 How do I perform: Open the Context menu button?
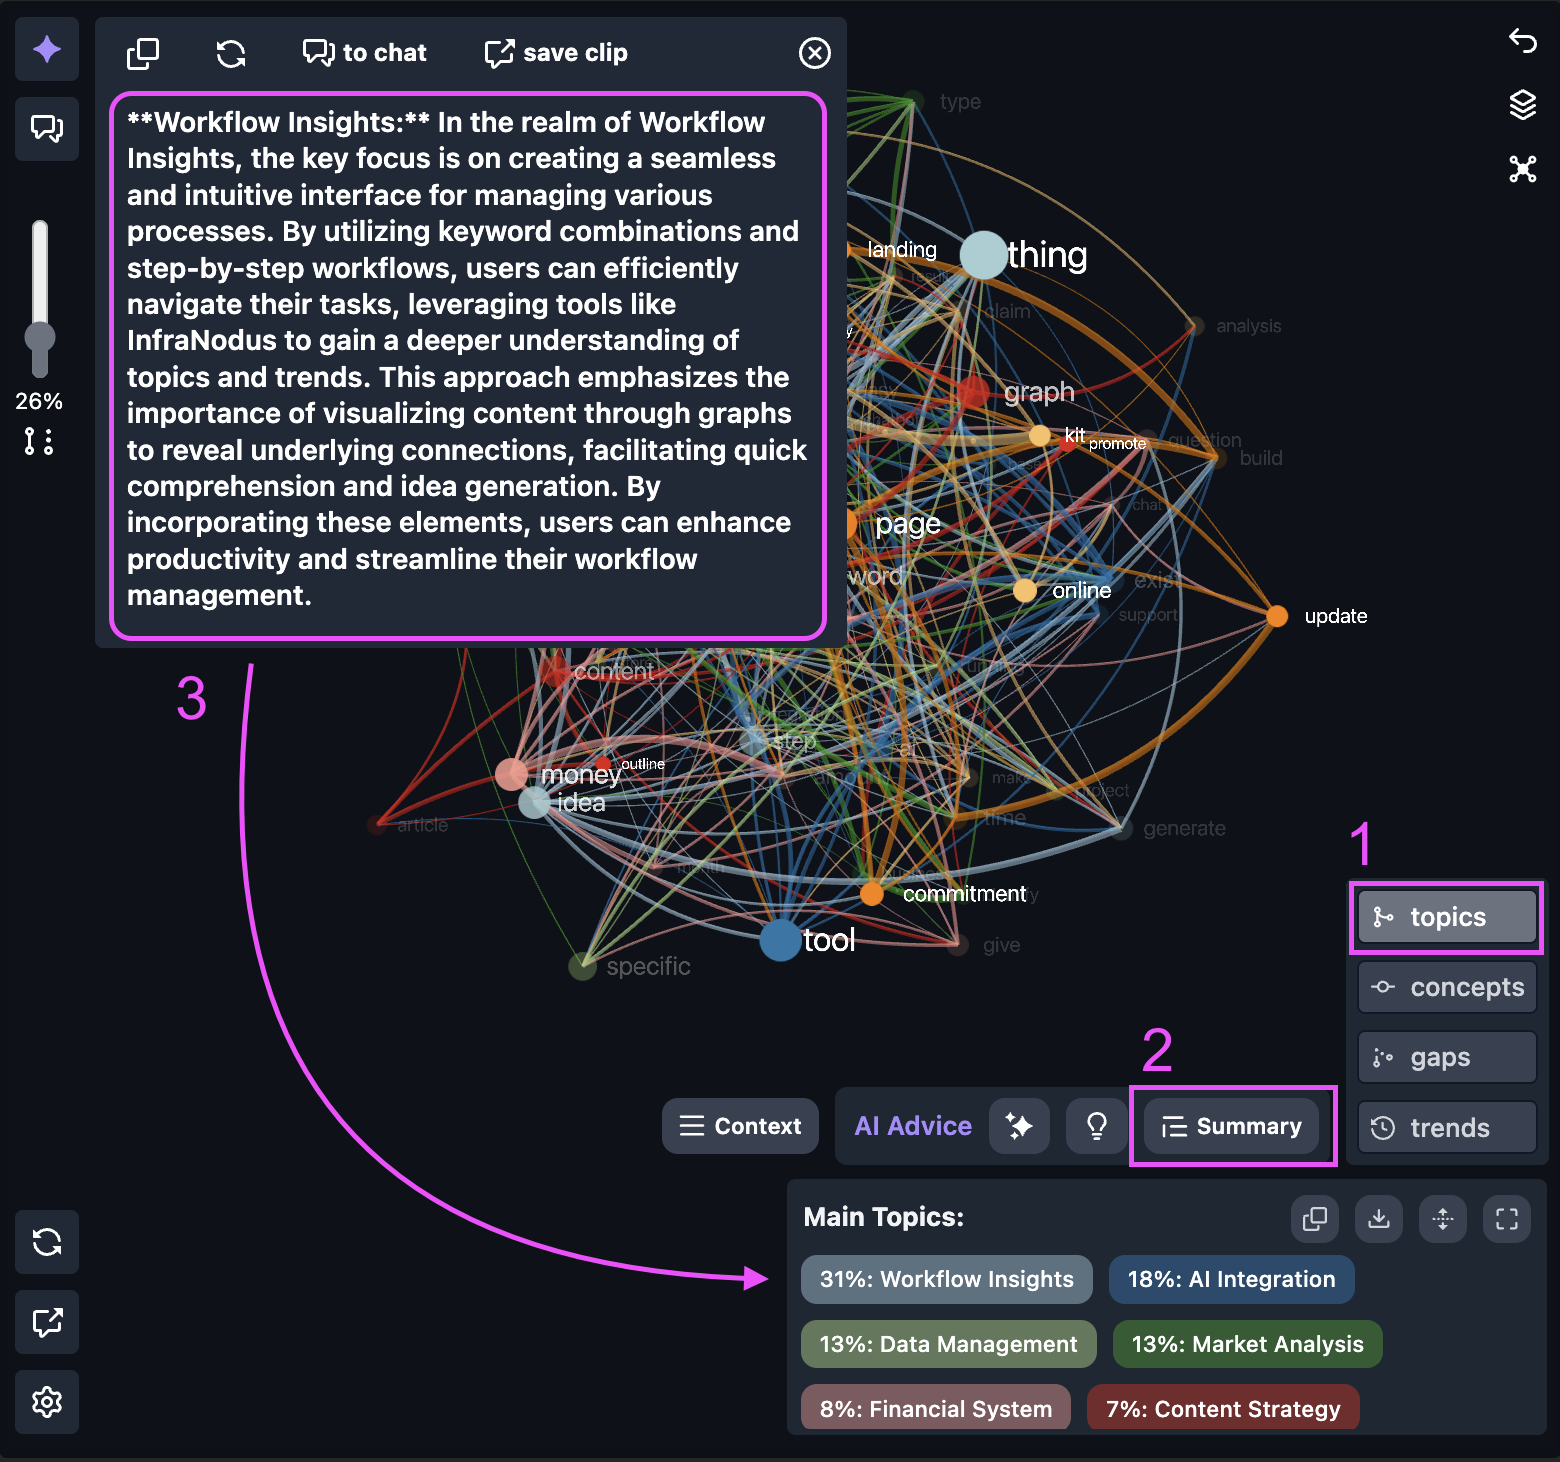740,1126
